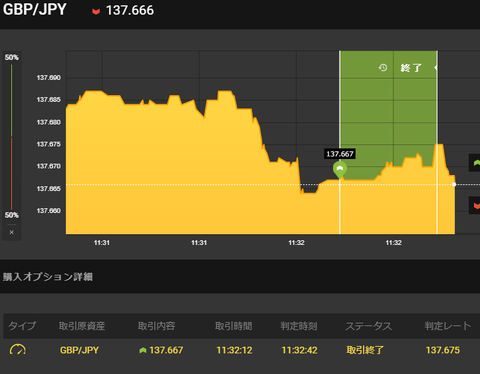The image size is (480, 374).
Task: Close the sentiment bar with the X icon
Action: pos(12,232)
